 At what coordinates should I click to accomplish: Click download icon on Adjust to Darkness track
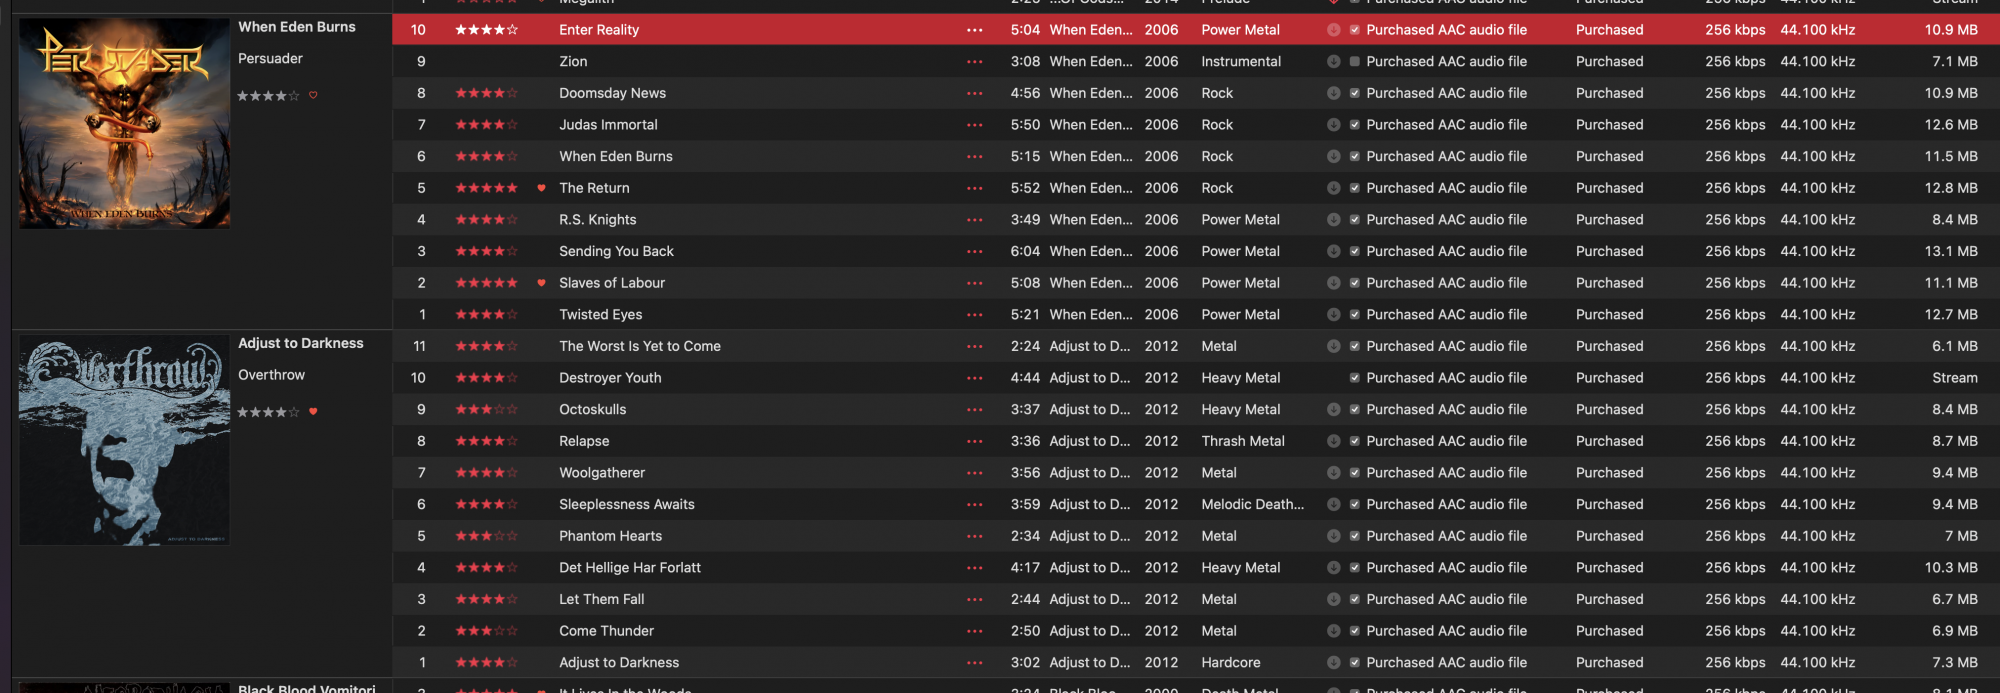point(1333,663)
